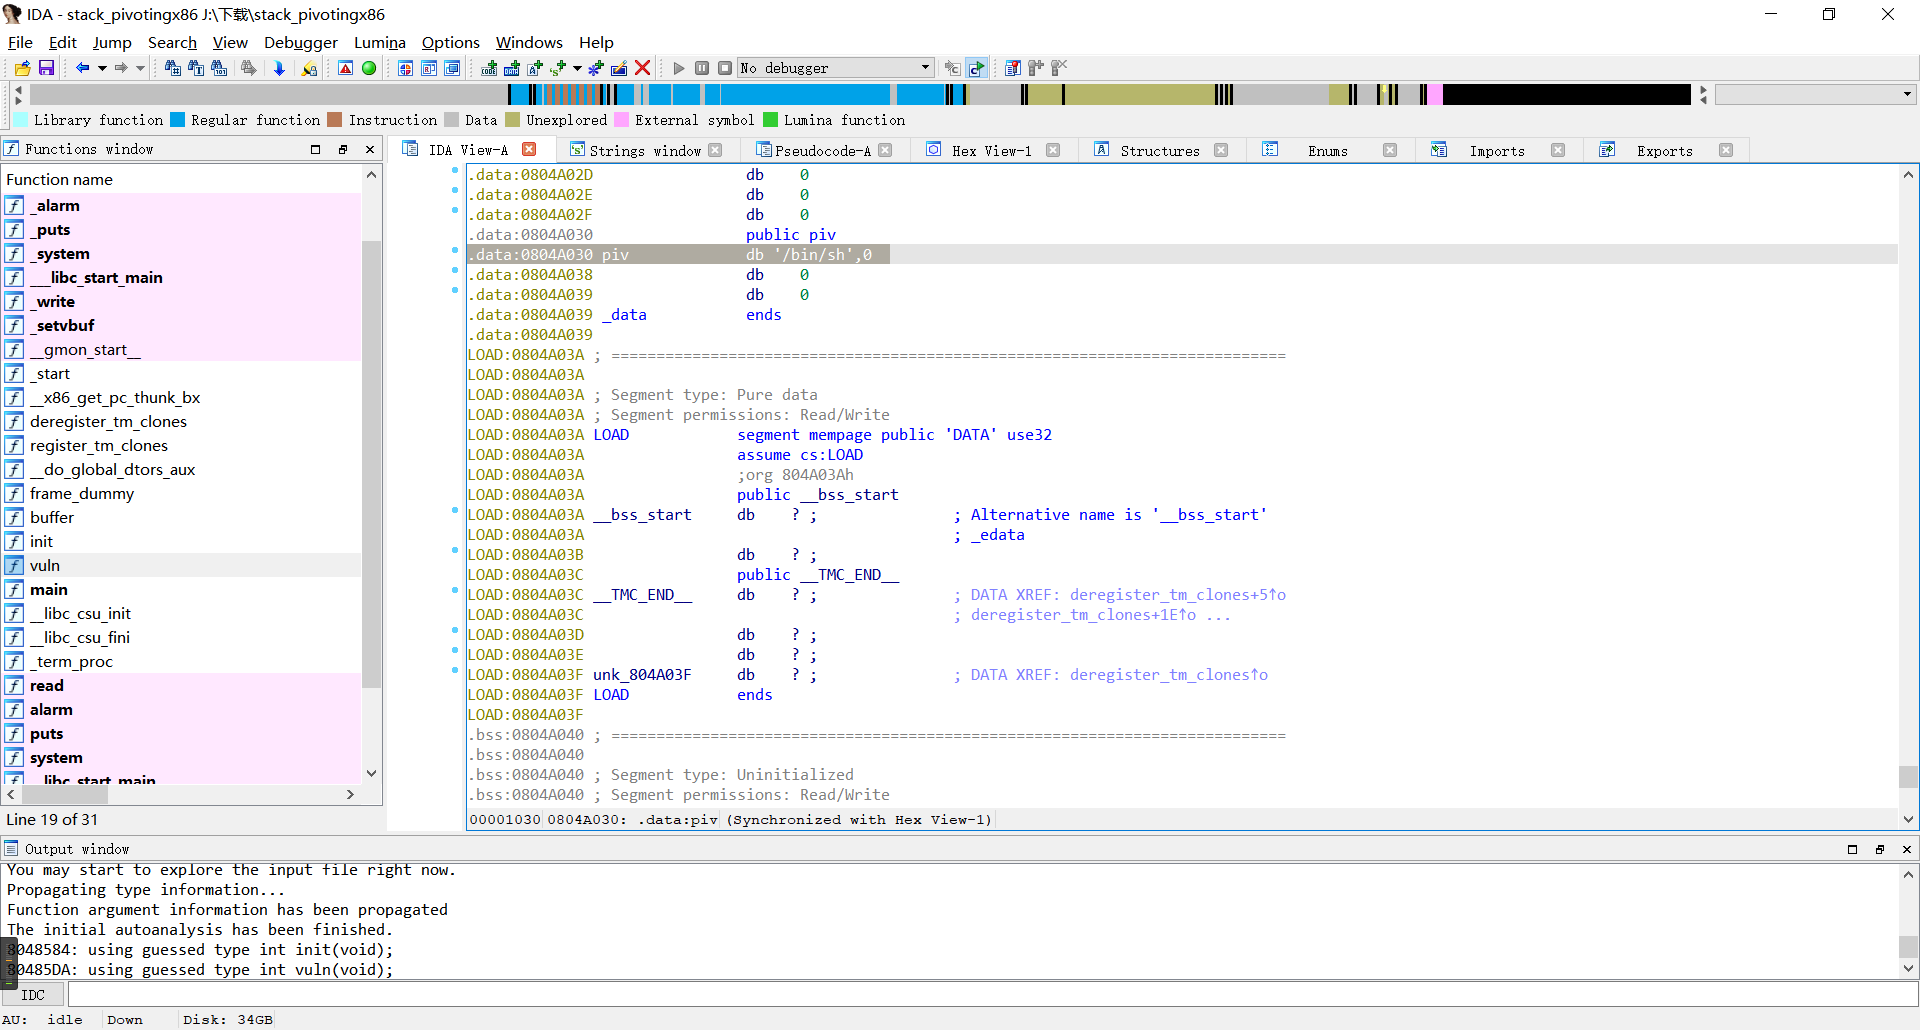Click the blue Regular function legend swatch

click(178, 120)
